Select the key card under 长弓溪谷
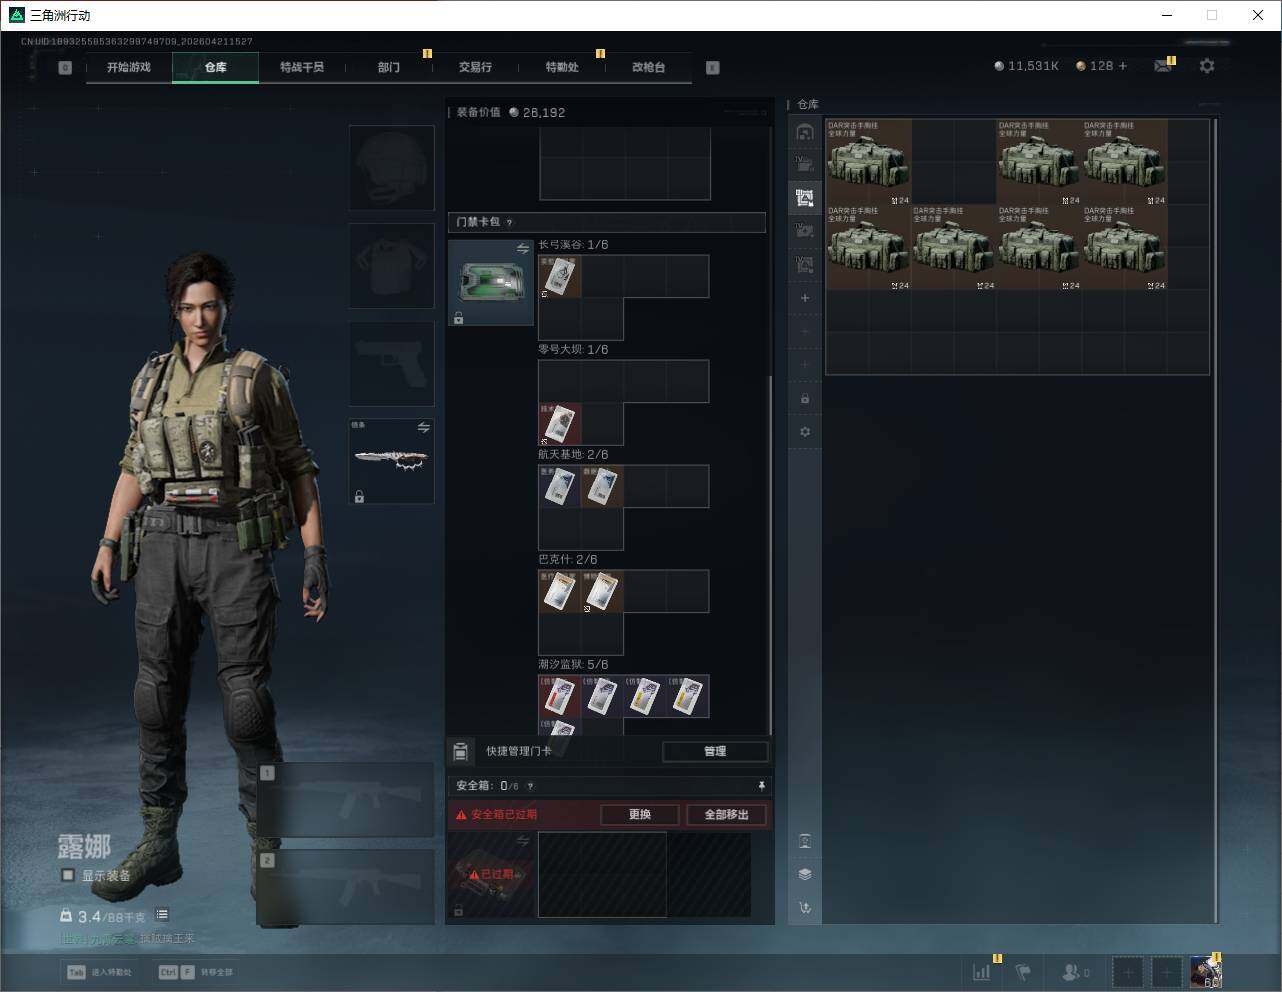The image size is (1282, 992). click(x=560, y=276)
